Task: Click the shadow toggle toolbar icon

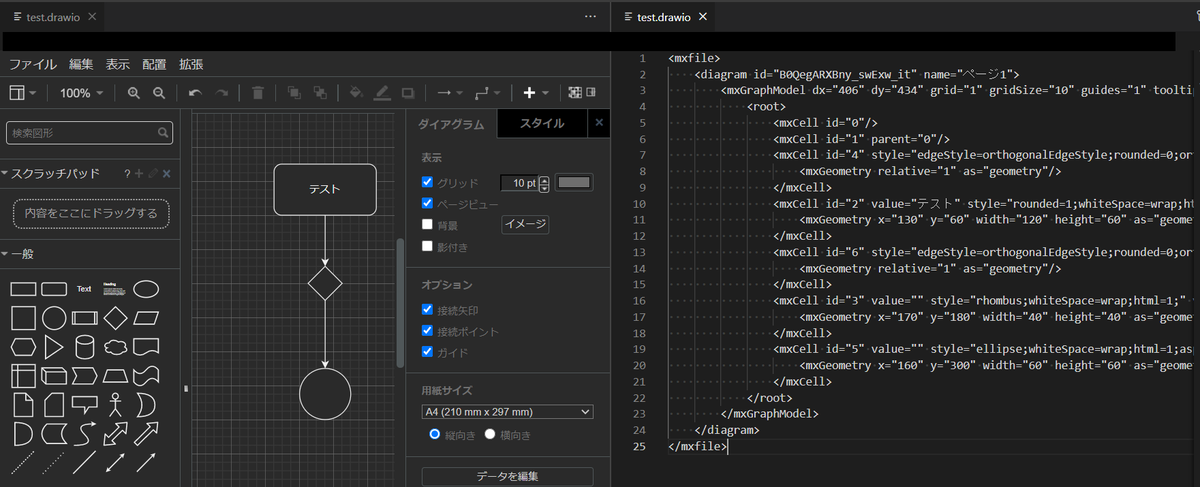Action: coord(408,93)
